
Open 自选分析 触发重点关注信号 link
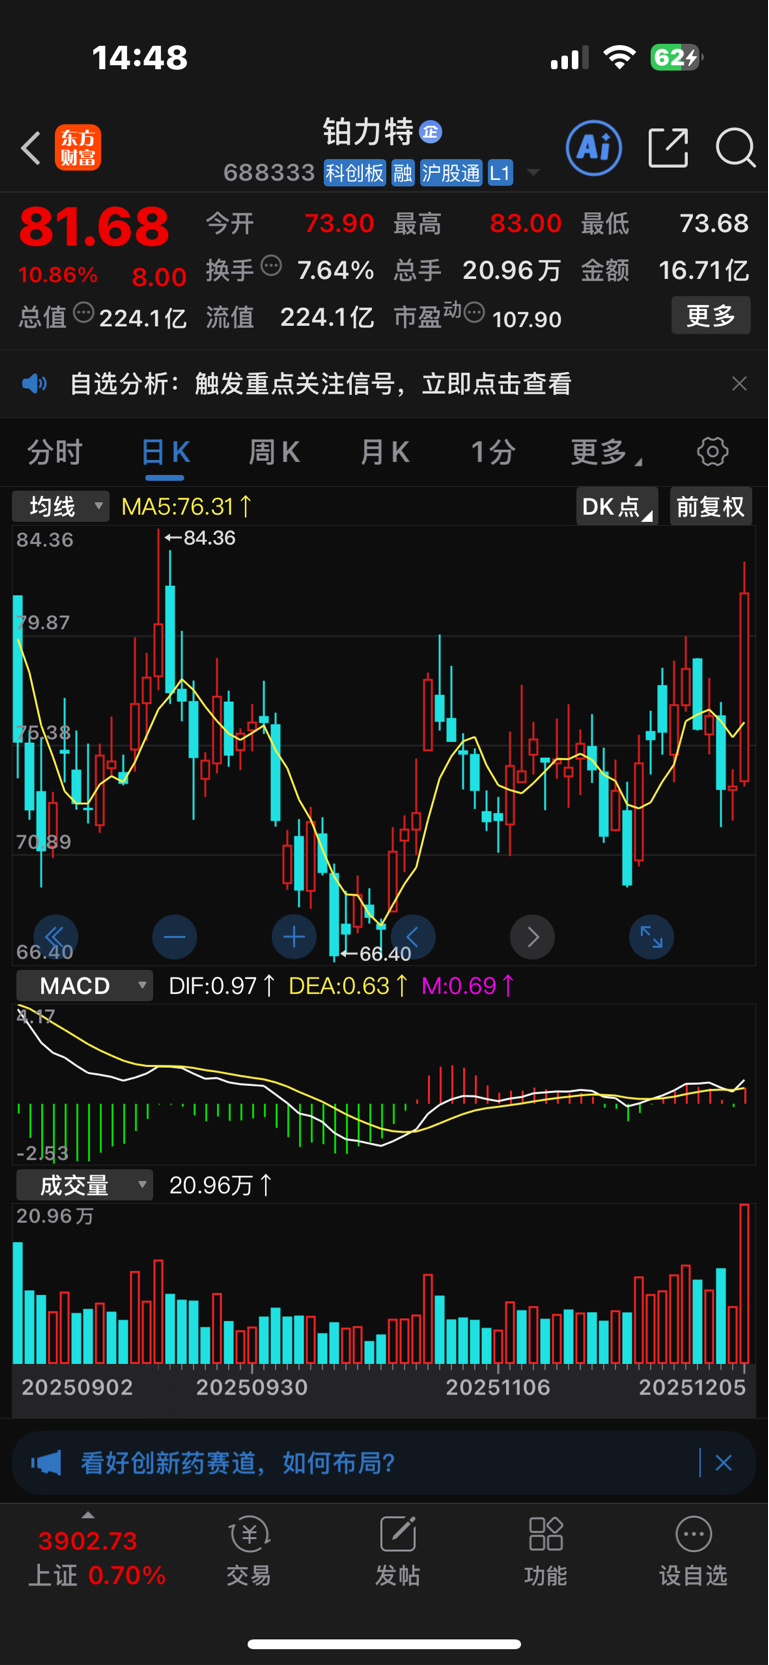(x=320, y=384)
